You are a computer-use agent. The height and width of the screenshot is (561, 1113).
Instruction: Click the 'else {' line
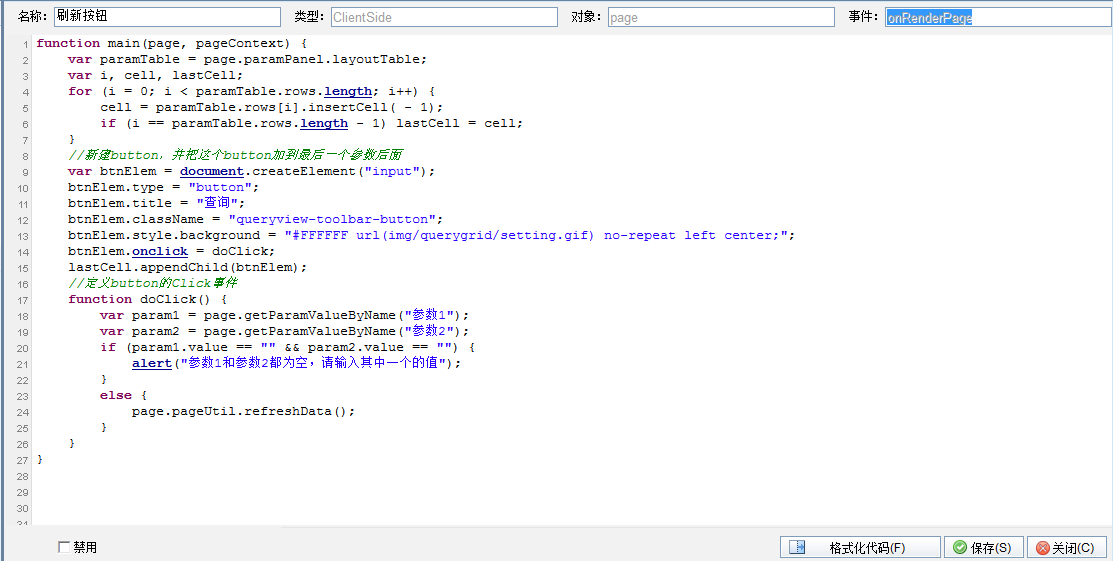click(x=124, y=395)
